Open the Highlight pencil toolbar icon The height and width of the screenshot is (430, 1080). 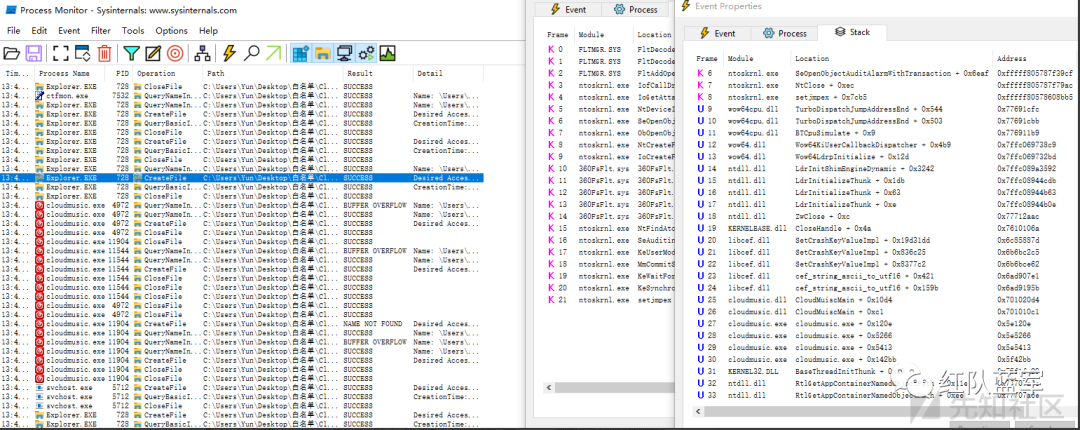[x=153, y=52]
